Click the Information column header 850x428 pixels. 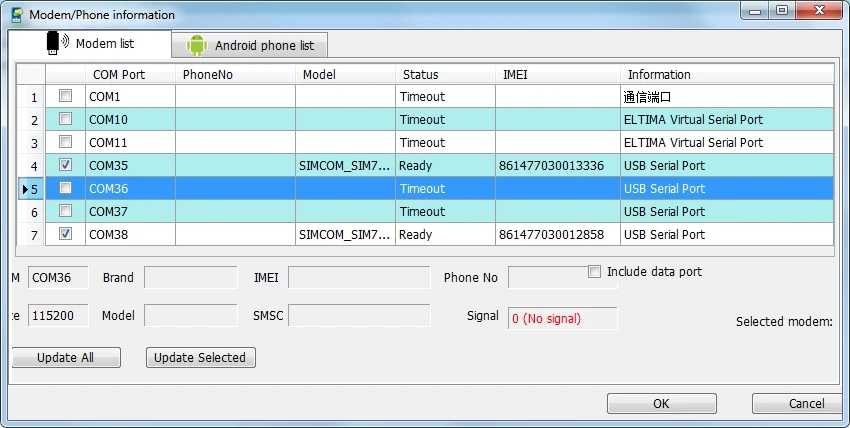pyautogui.click(x=727, y=74)
